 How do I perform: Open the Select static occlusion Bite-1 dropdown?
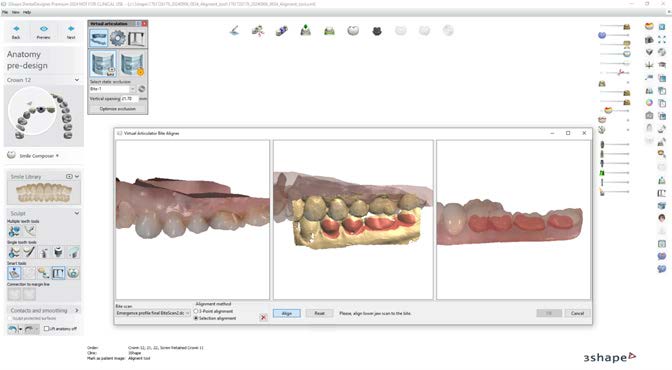pyautogui.click(x=132, y=89)
